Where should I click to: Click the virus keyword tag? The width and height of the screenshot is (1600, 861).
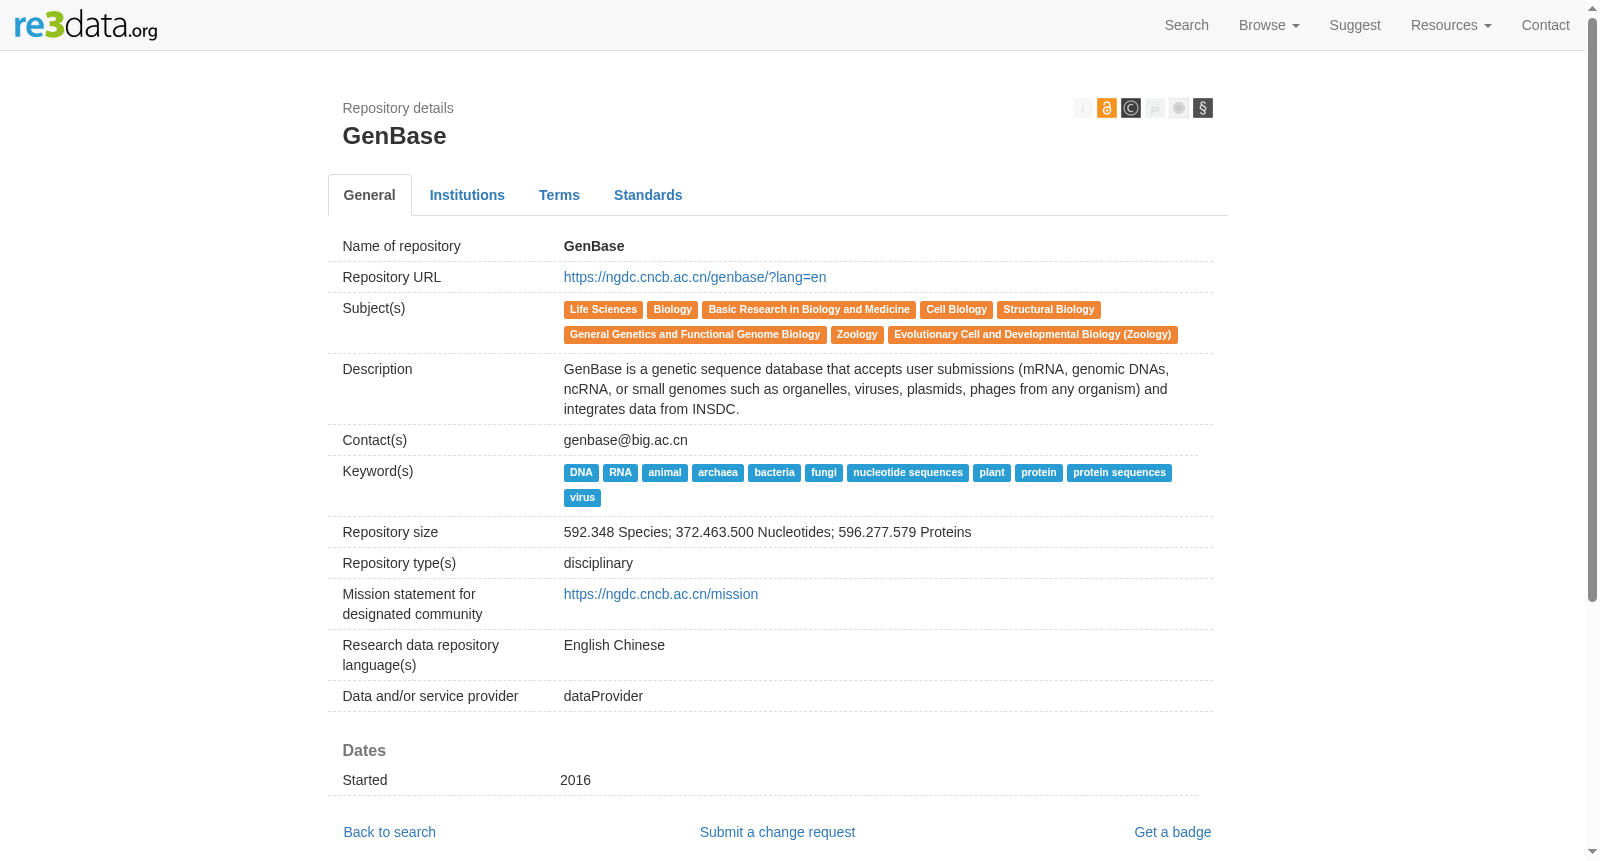582,498
